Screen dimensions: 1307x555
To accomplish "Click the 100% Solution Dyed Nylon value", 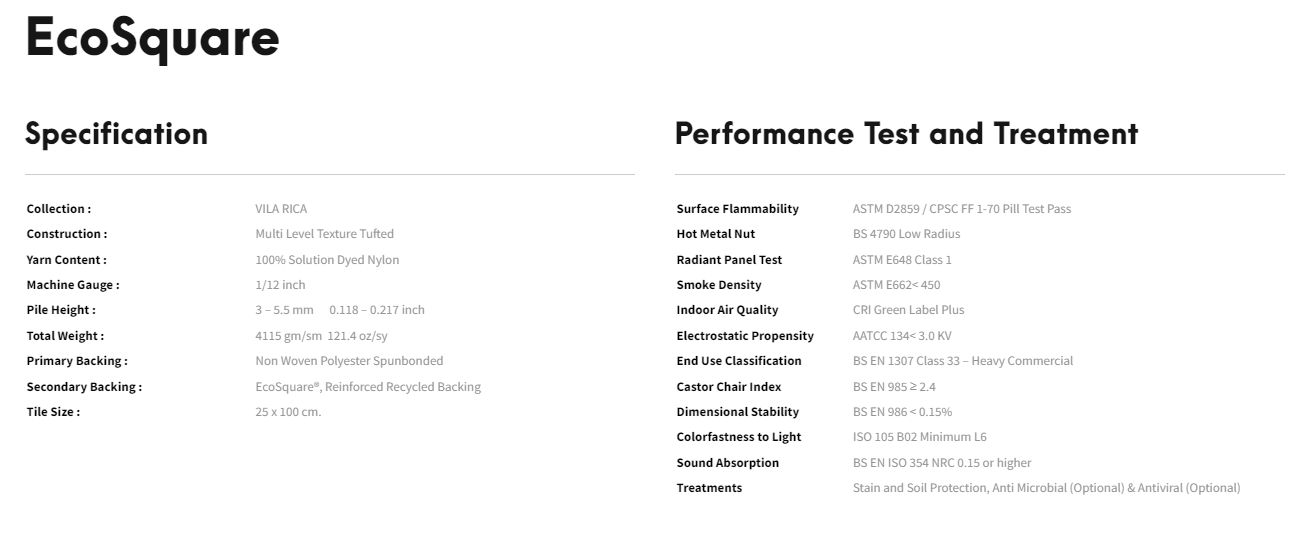I will pyautogui.click(x=327, y=260).
